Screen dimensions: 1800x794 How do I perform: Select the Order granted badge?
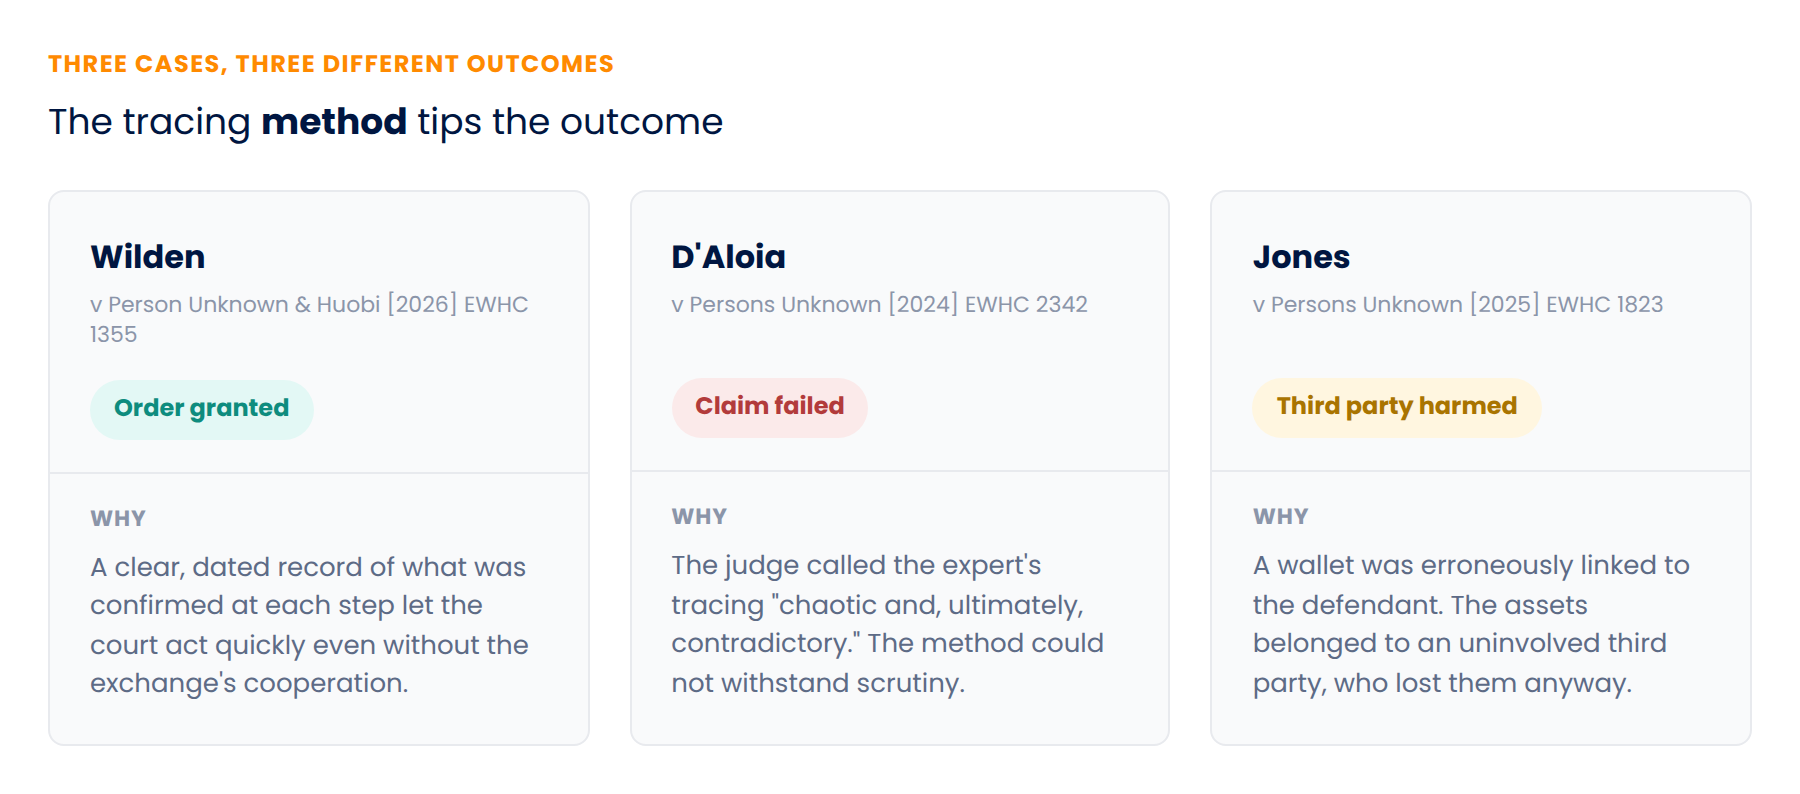202,409
